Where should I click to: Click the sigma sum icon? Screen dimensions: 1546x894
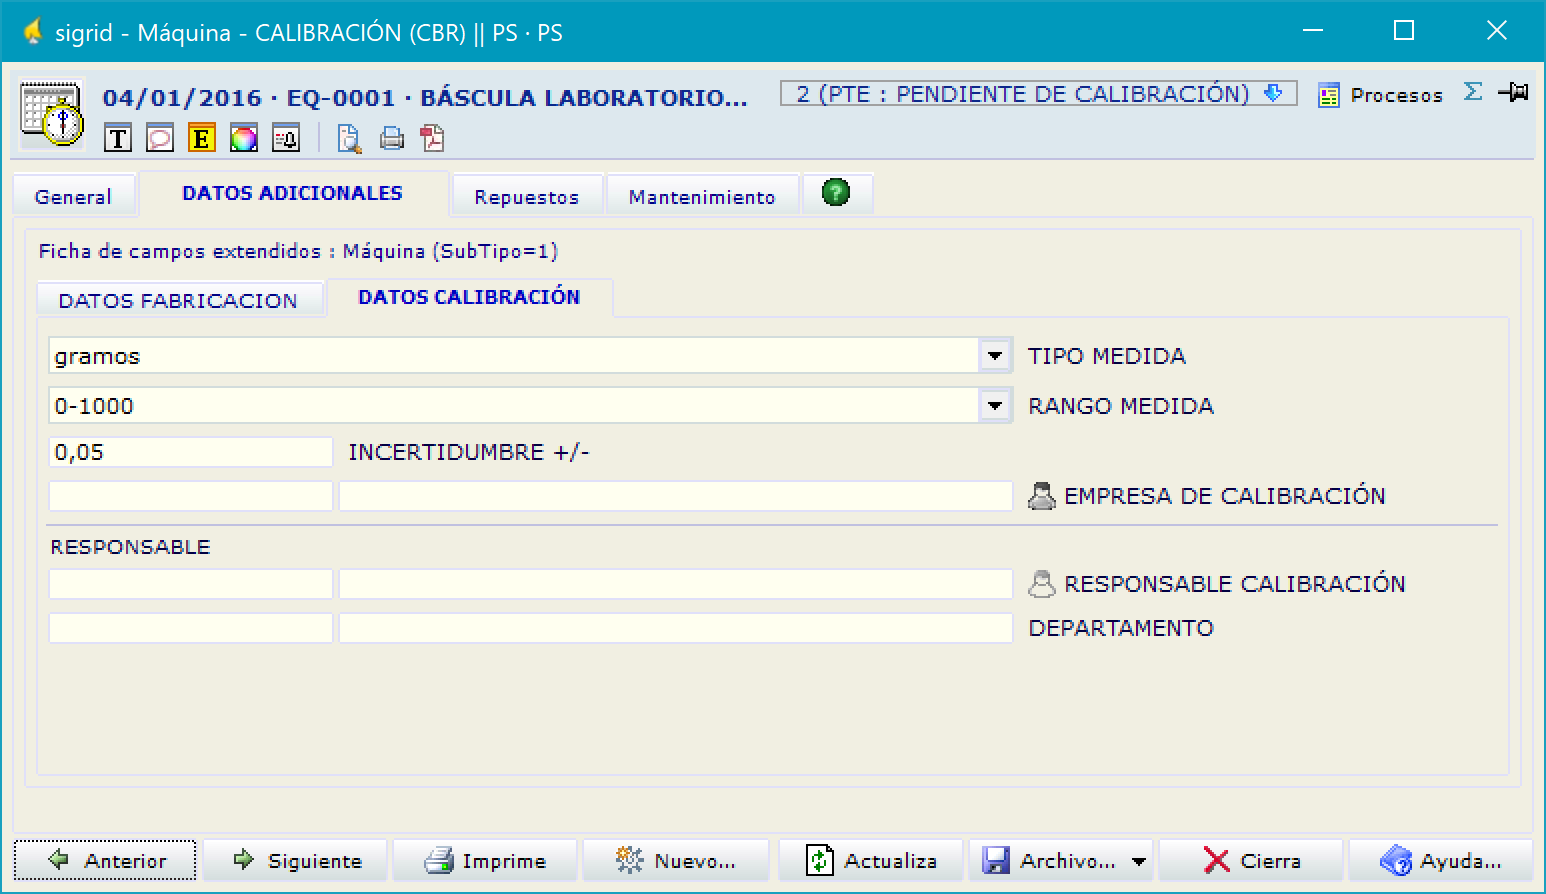[1472, 91]
